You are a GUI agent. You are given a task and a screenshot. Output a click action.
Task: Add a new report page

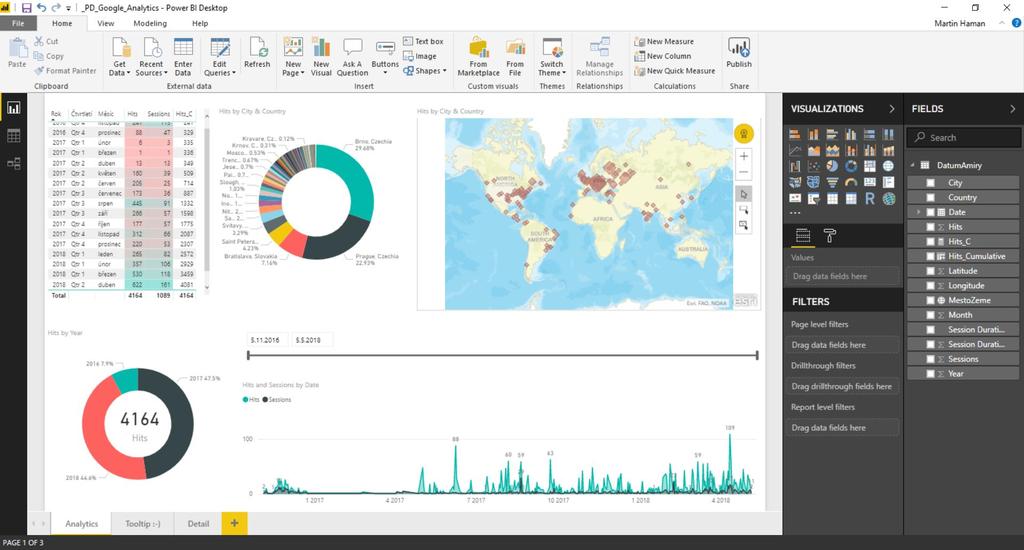coord(234,523)
